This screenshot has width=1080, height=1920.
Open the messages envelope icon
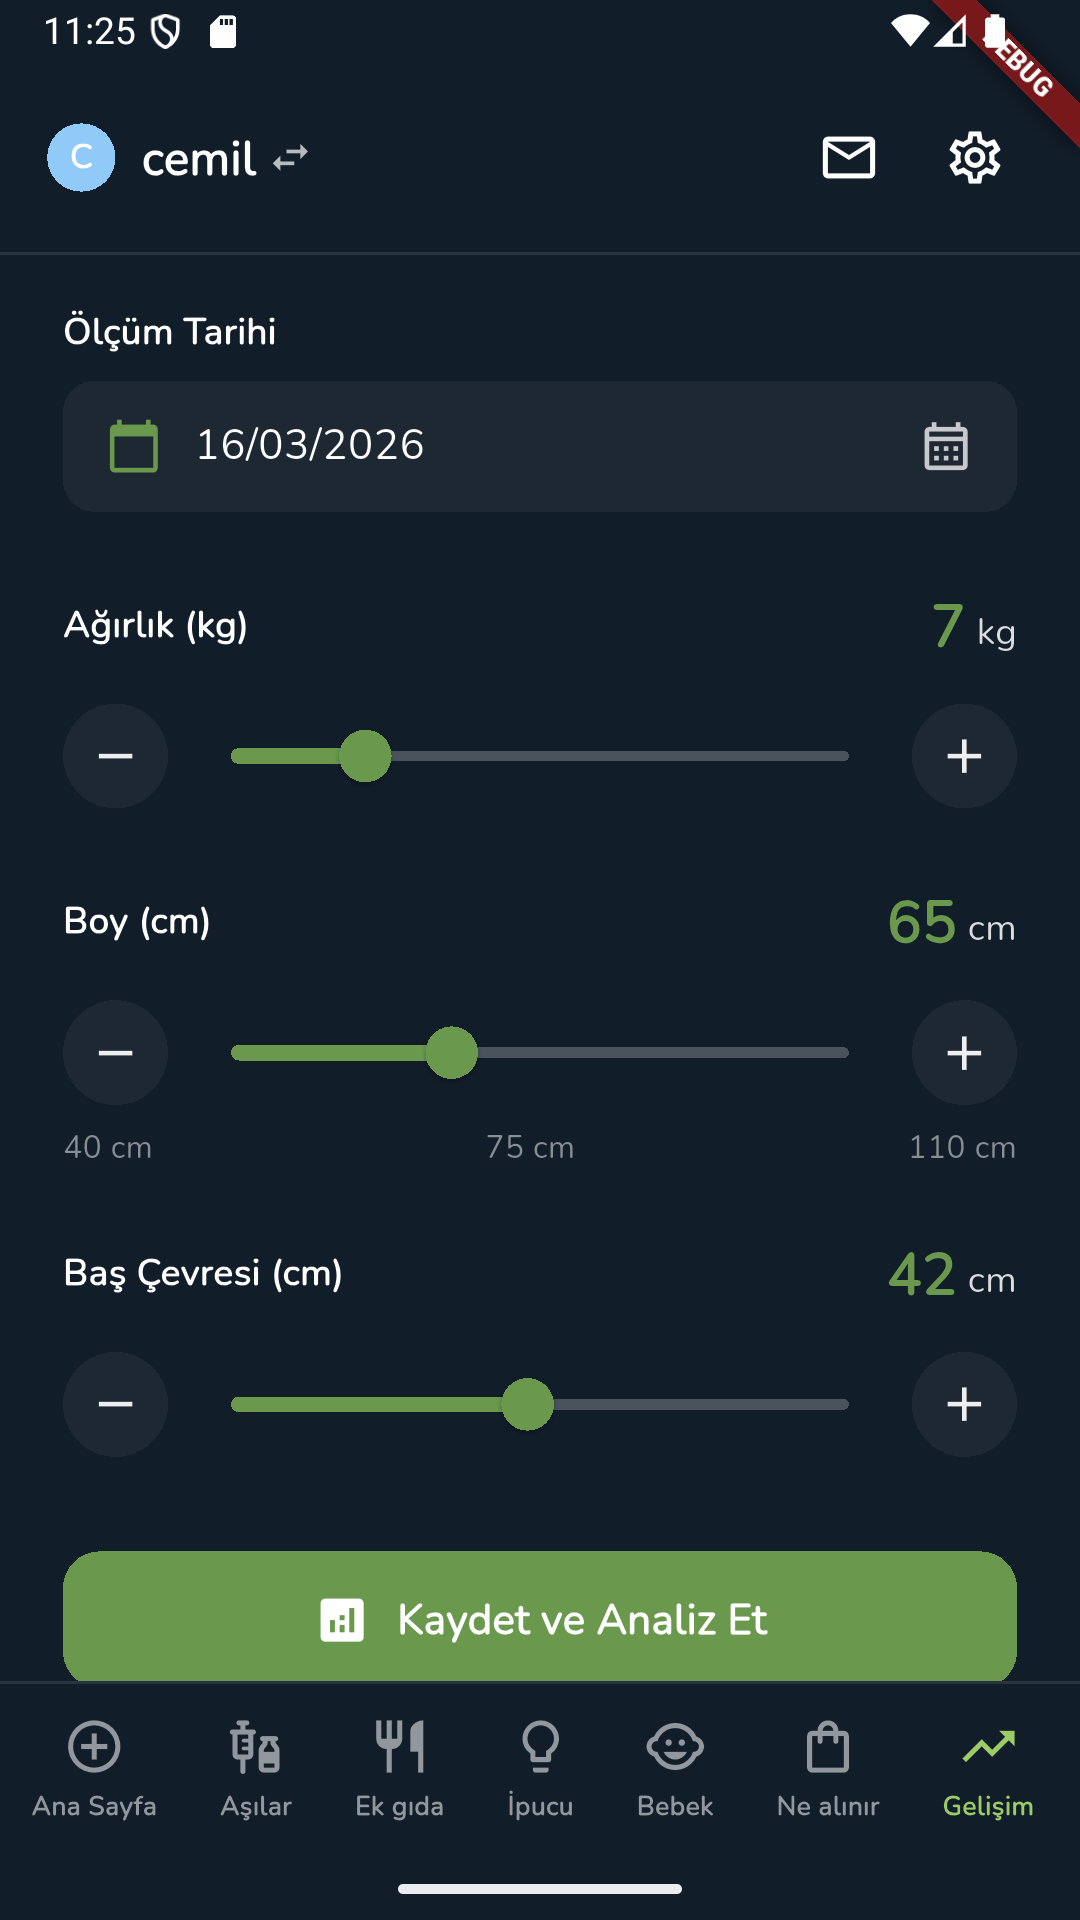848,158
